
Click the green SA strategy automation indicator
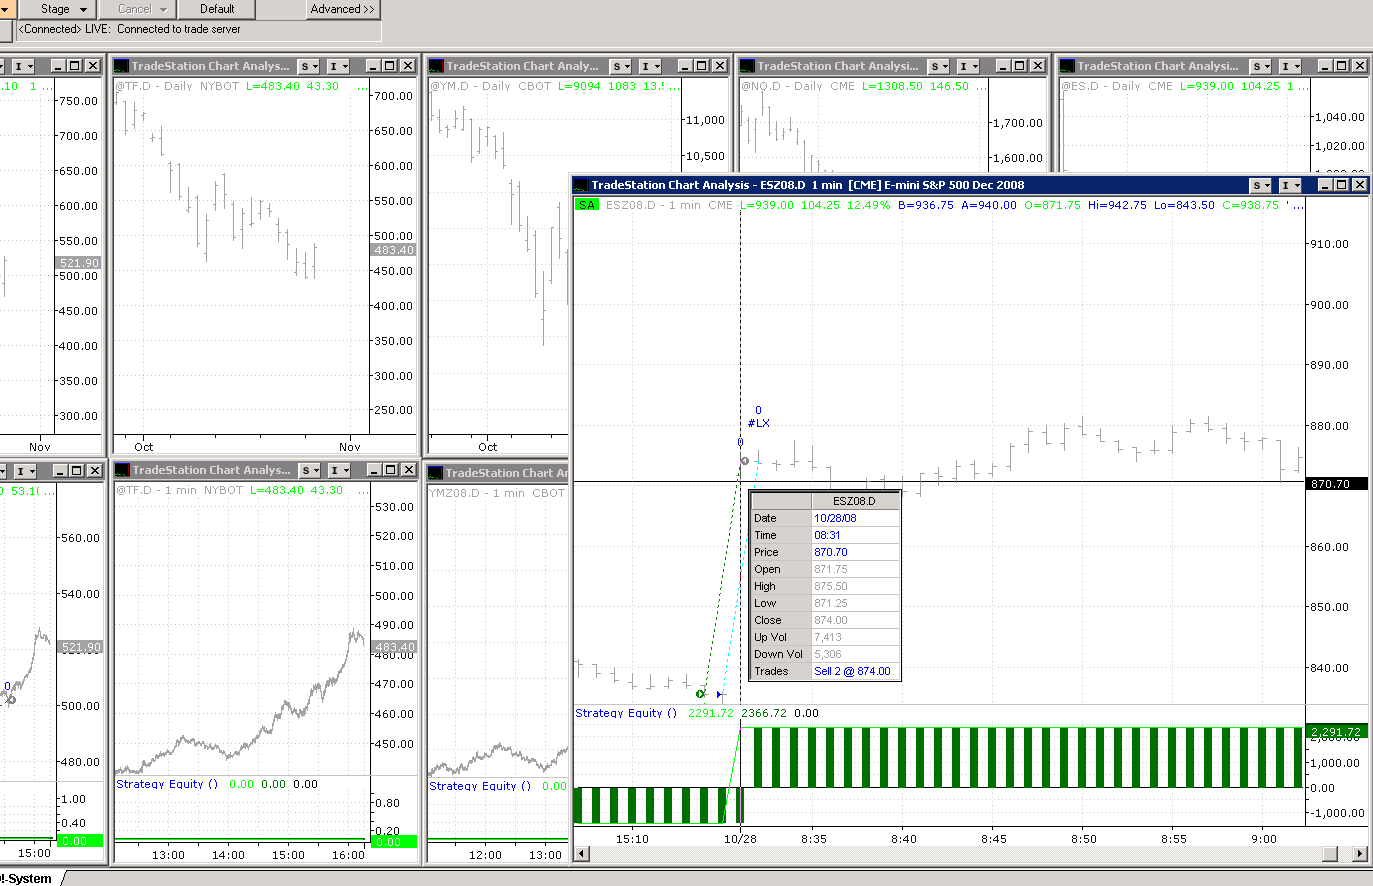pos(587,205)
